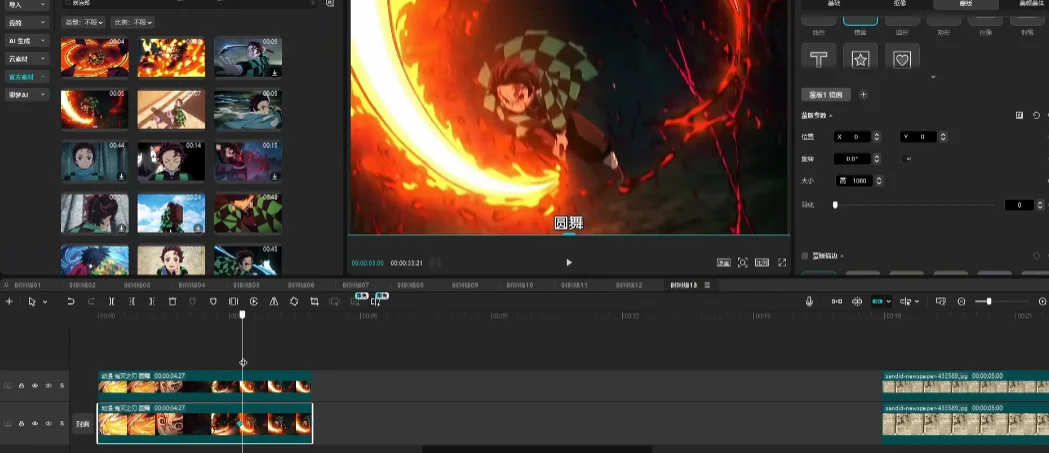The image size is (1049, 453).
Task: Hide the upper track with eye icon
Action: 35,385
